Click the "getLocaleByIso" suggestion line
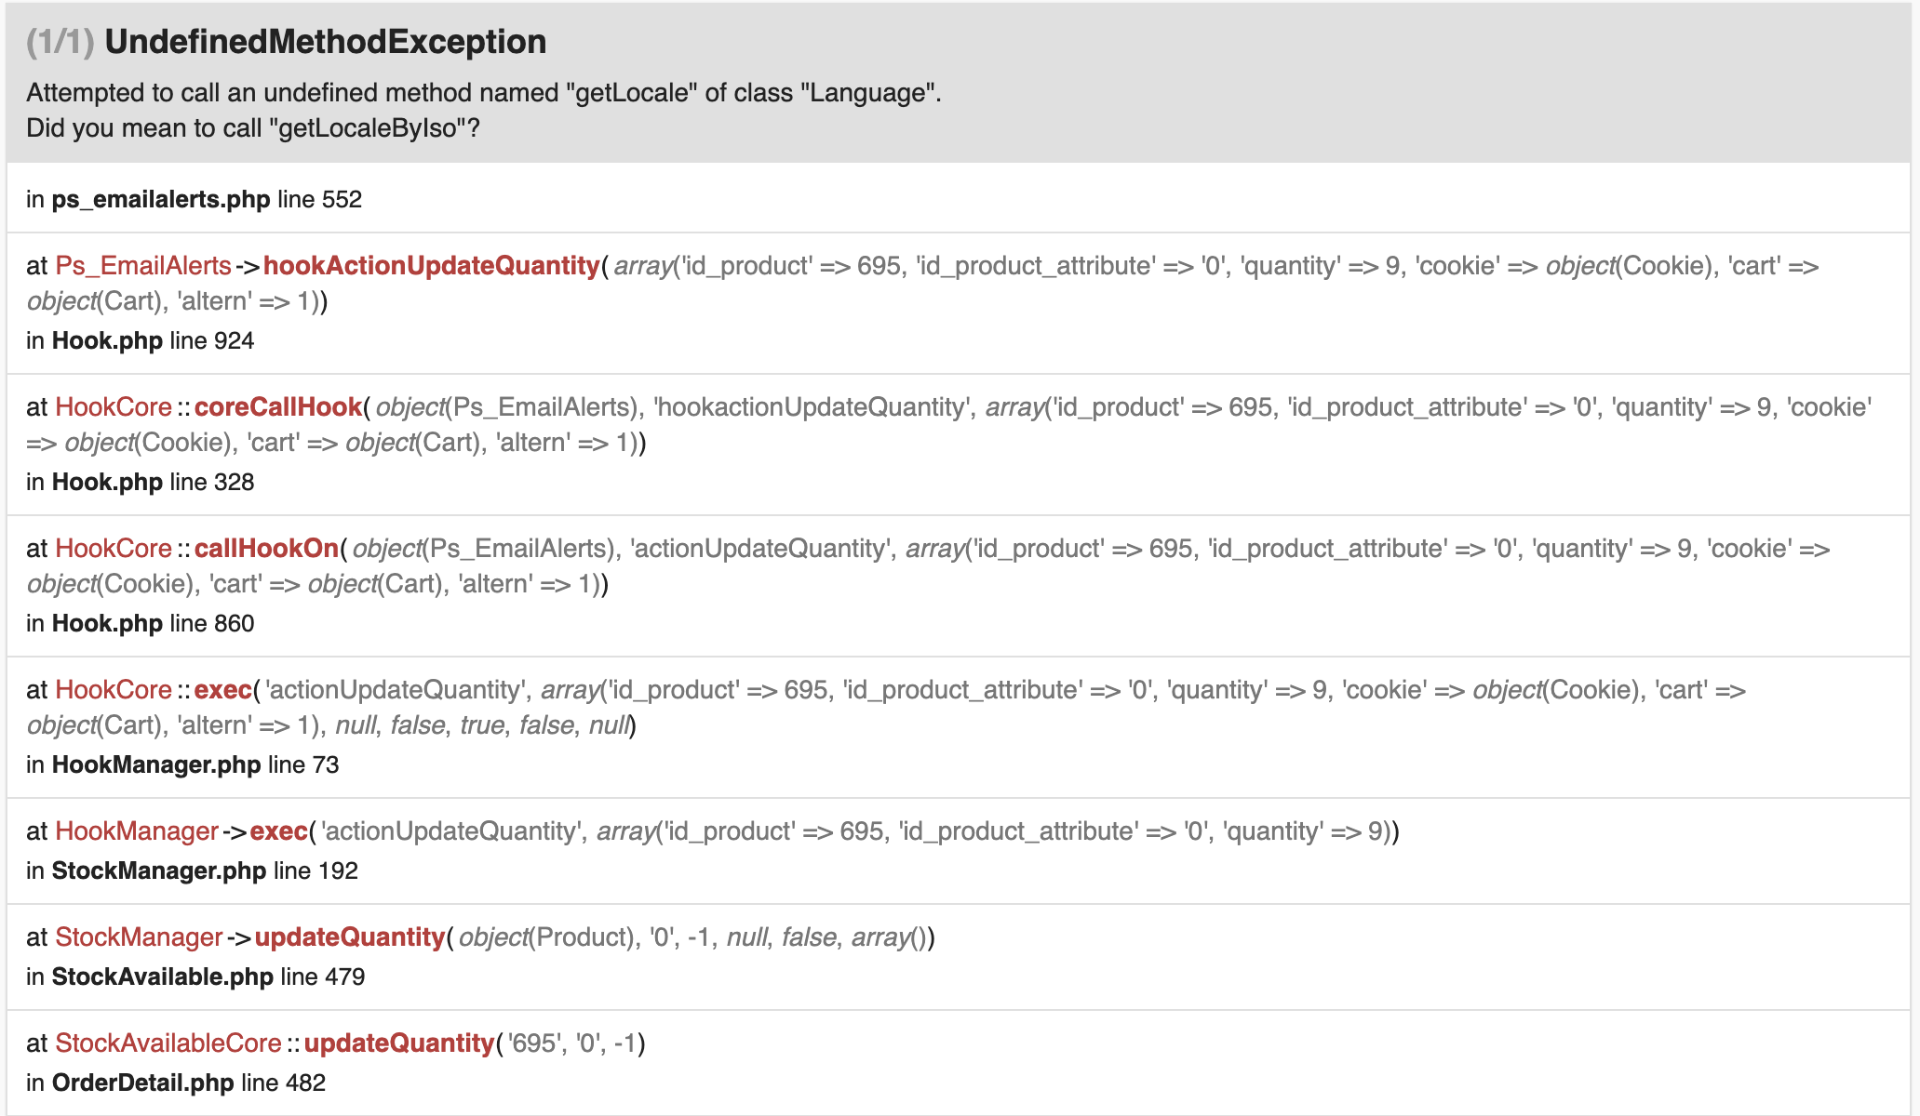This screenshot has height=1116, width=1920. click(x=252, y=128)
